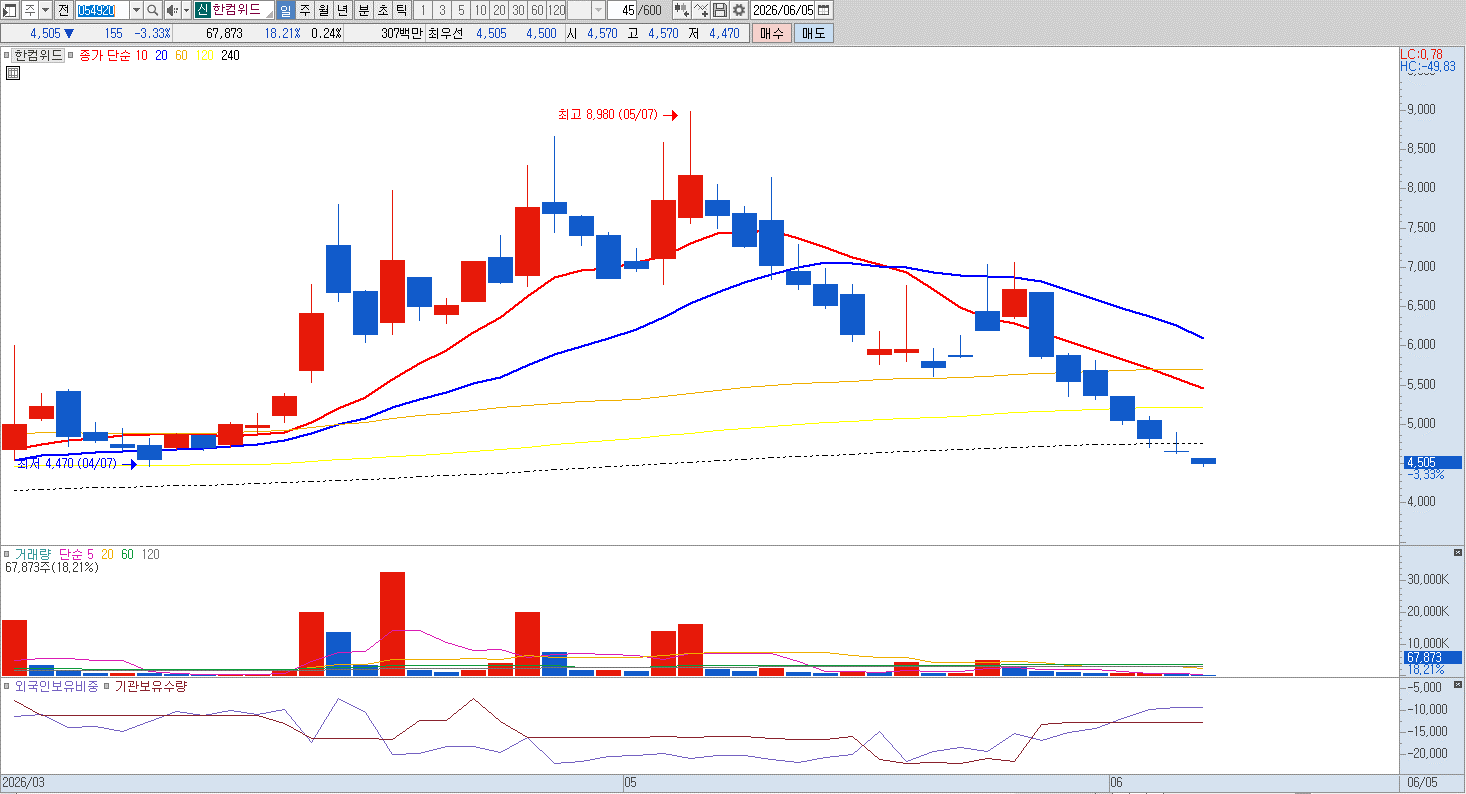Select the 초 (second) period button

tap(382, 10)
